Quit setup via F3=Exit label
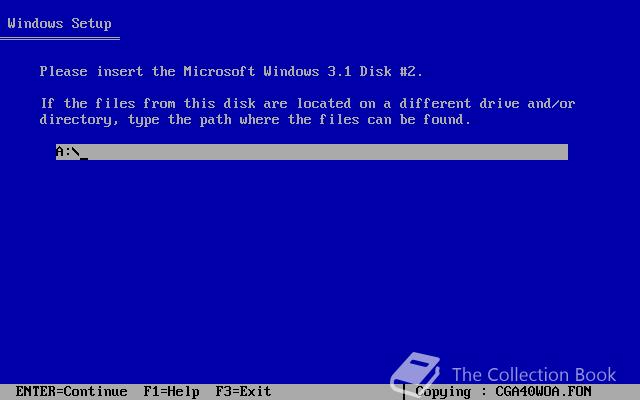Screen dimensions: 640x400 point(243,391)
